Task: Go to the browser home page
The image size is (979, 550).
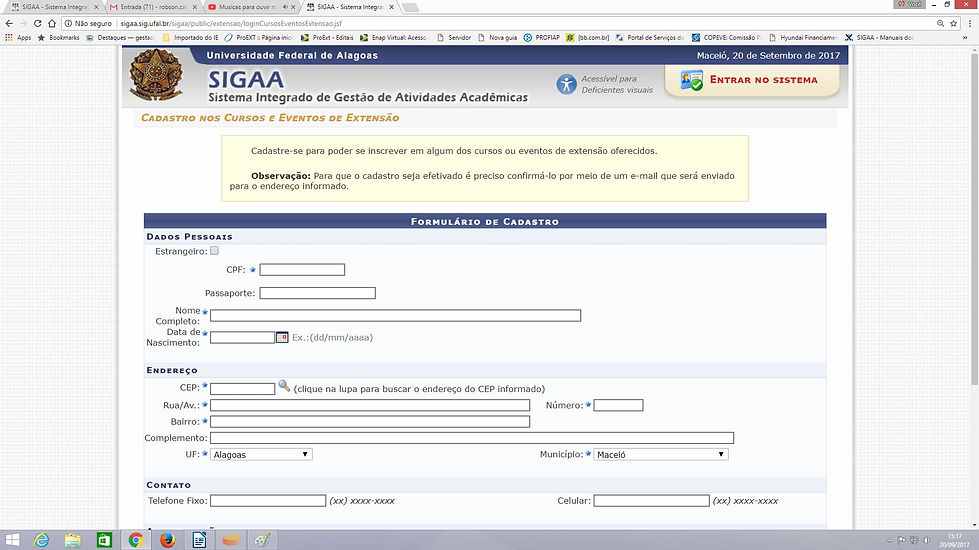Action: 52,23
